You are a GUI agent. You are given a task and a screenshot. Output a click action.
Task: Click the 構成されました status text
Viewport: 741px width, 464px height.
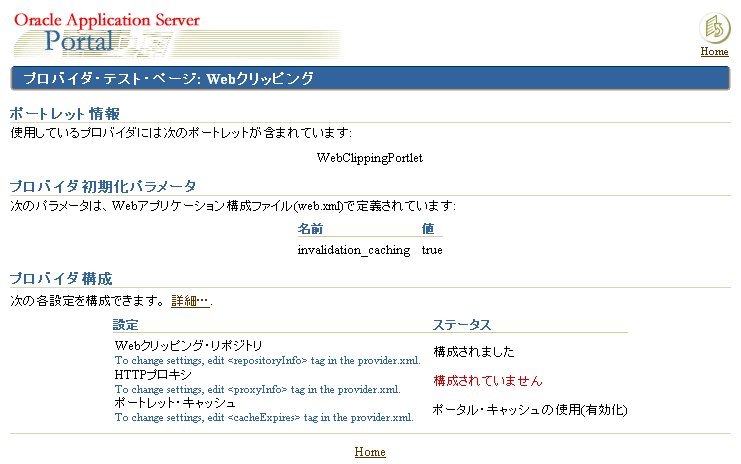coord(474,352)
